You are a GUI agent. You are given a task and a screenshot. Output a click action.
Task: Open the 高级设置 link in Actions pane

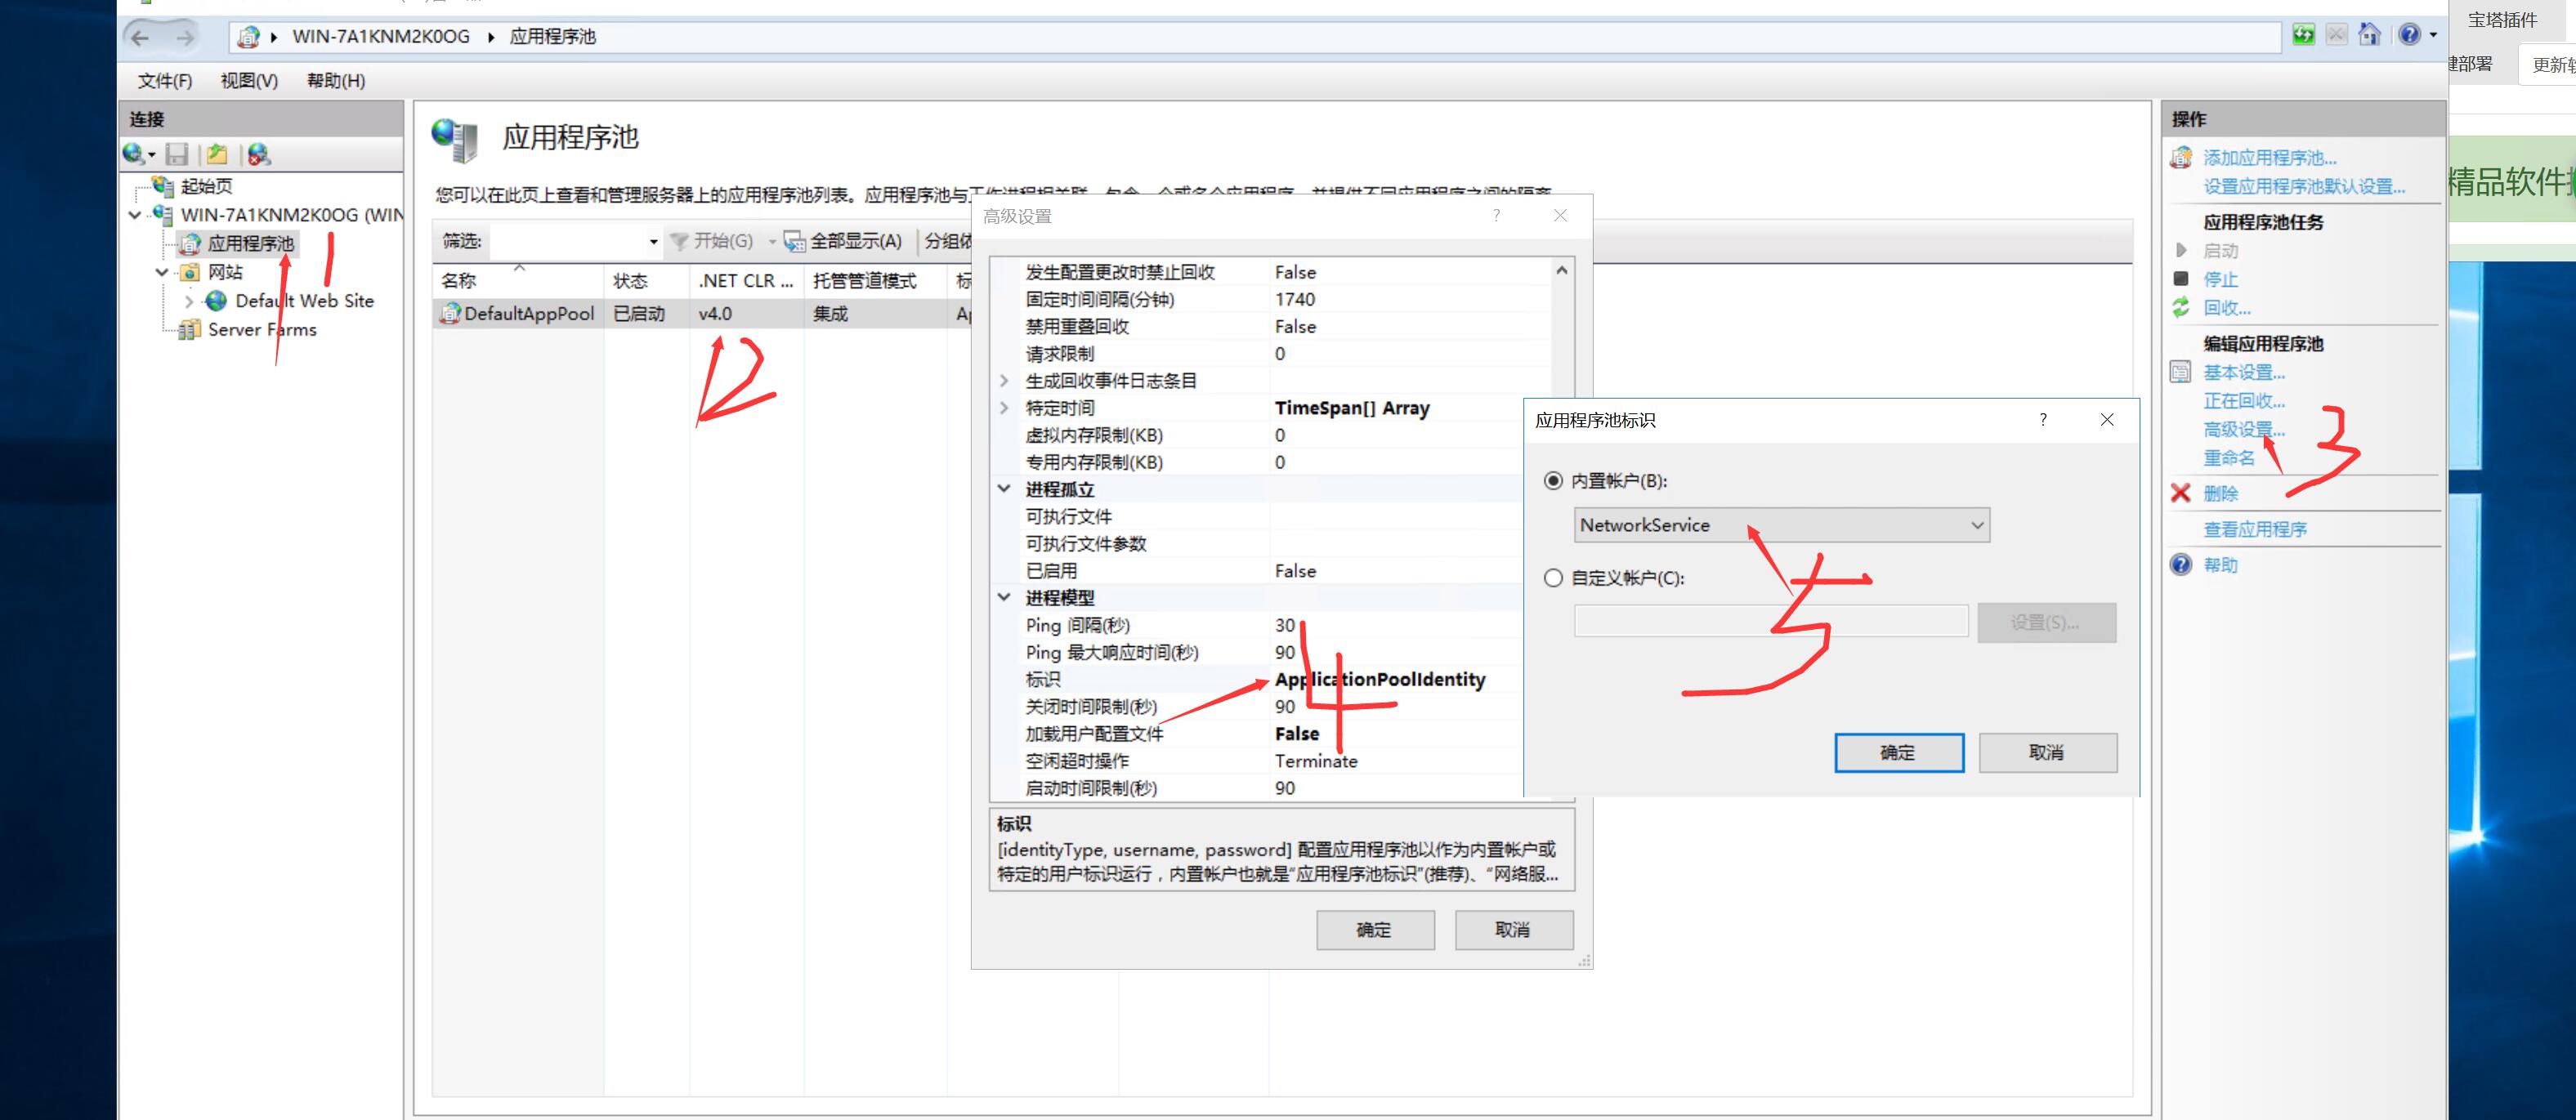2244,430
